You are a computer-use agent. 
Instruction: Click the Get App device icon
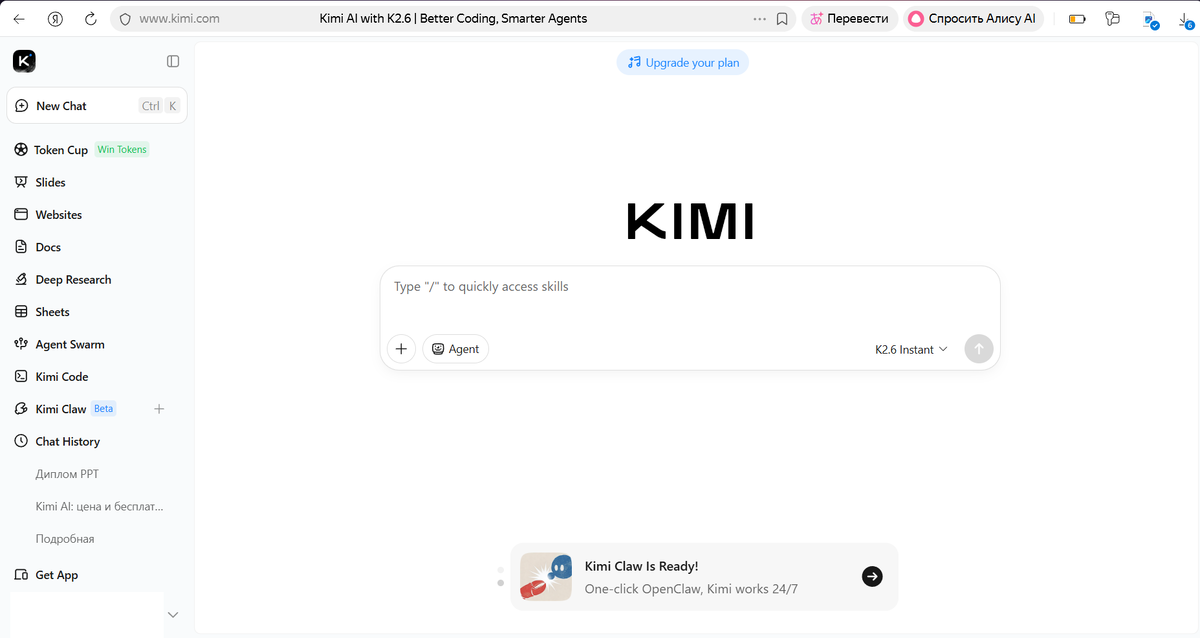[x=21, y=575]
